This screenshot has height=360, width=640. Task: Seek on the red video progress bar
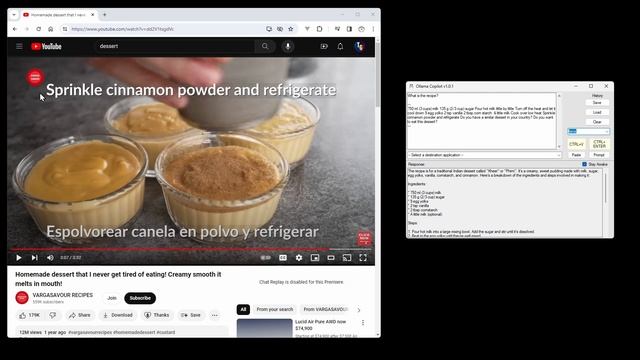point(191,249)
